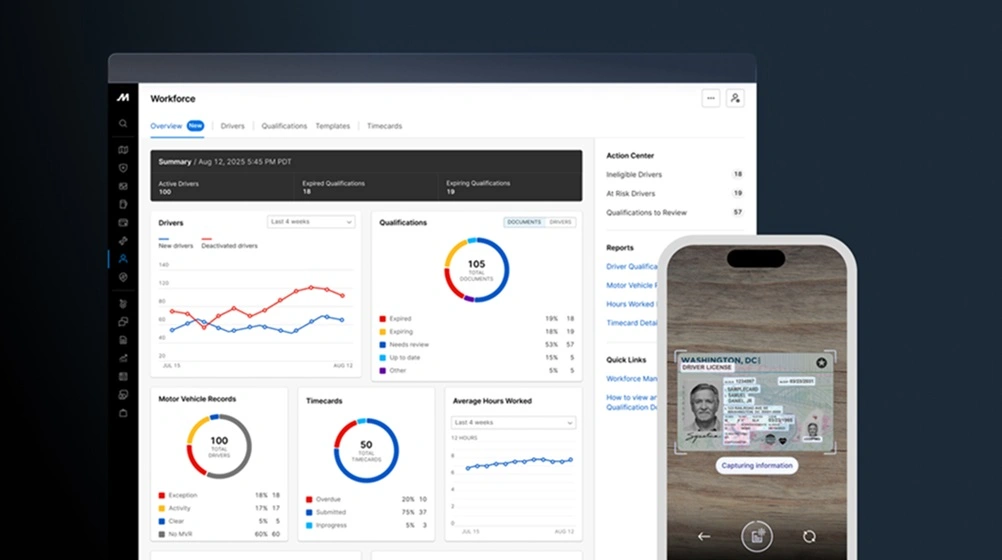Open Average Hours Worked Last 4 weeks dropdown
Screen dimensions: 1002x560
513,423
